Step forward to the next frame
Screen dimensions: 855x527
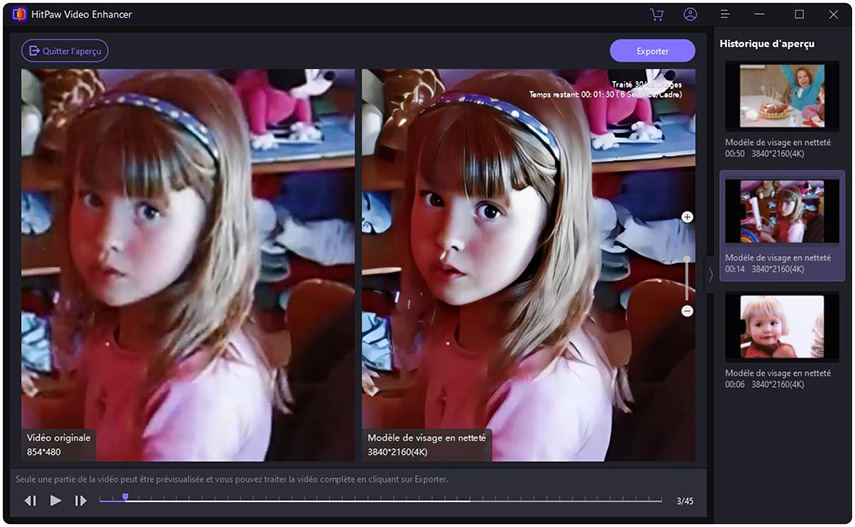point(81,500)
